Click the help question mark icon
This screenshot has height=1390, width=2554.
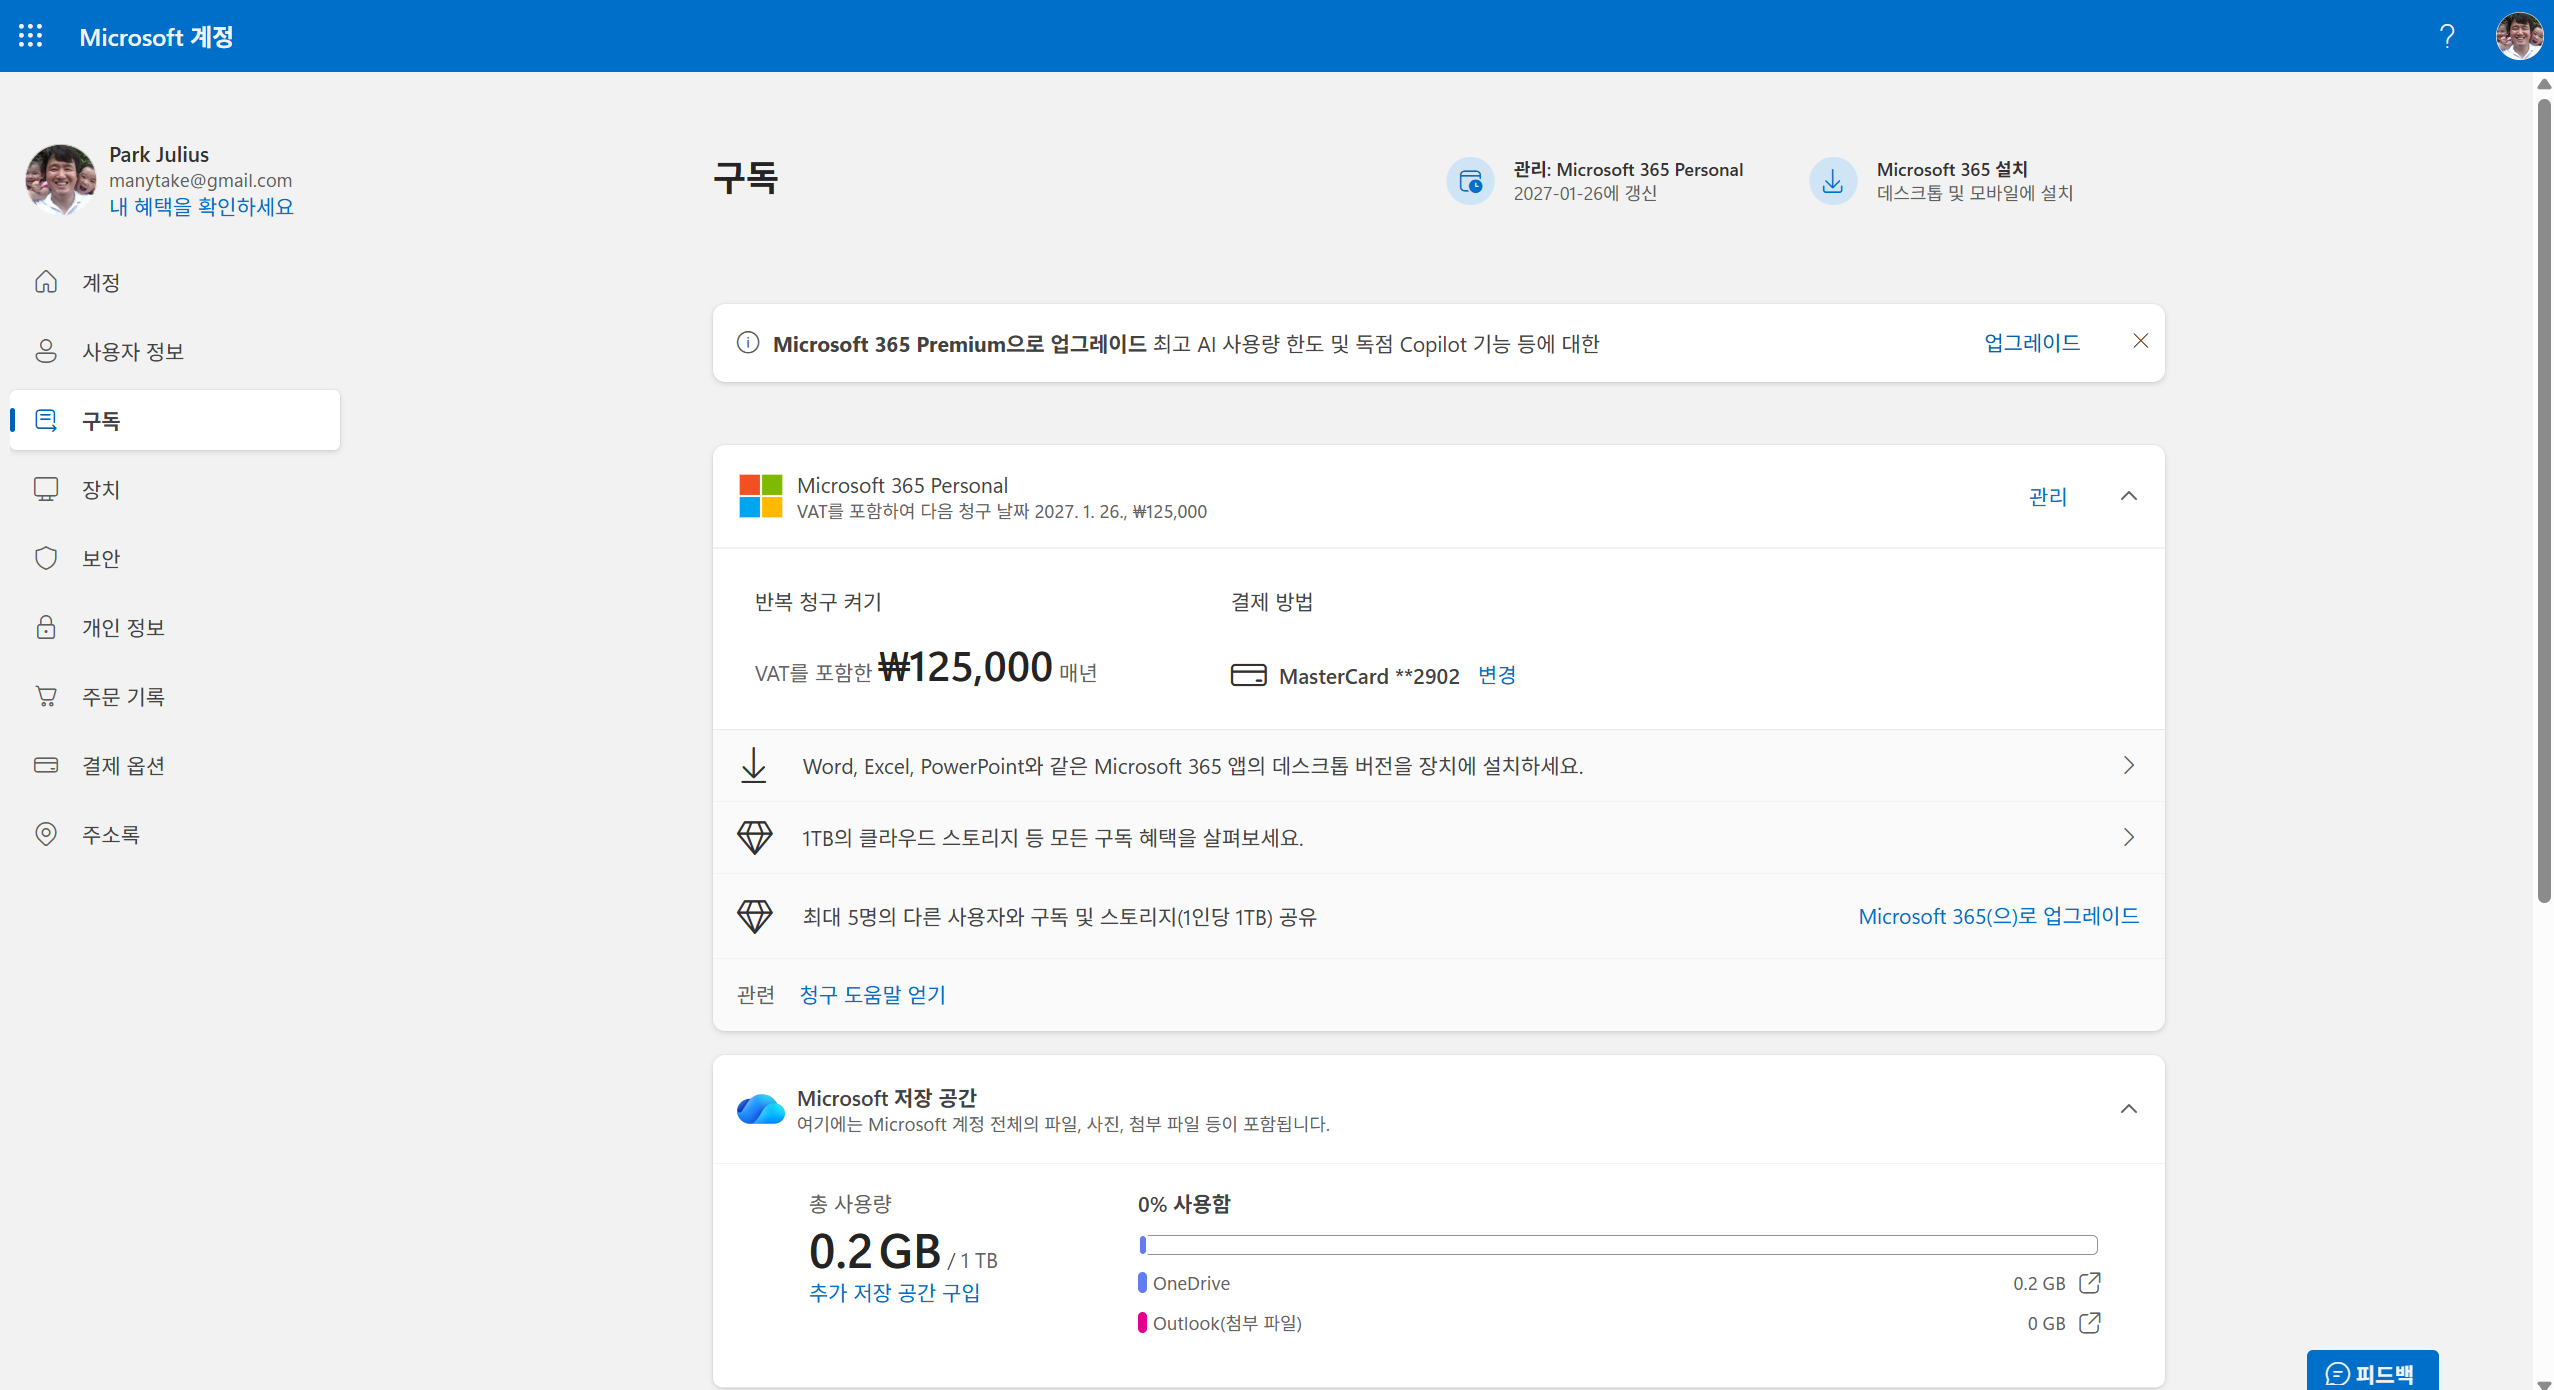[x=2446, y=36]
